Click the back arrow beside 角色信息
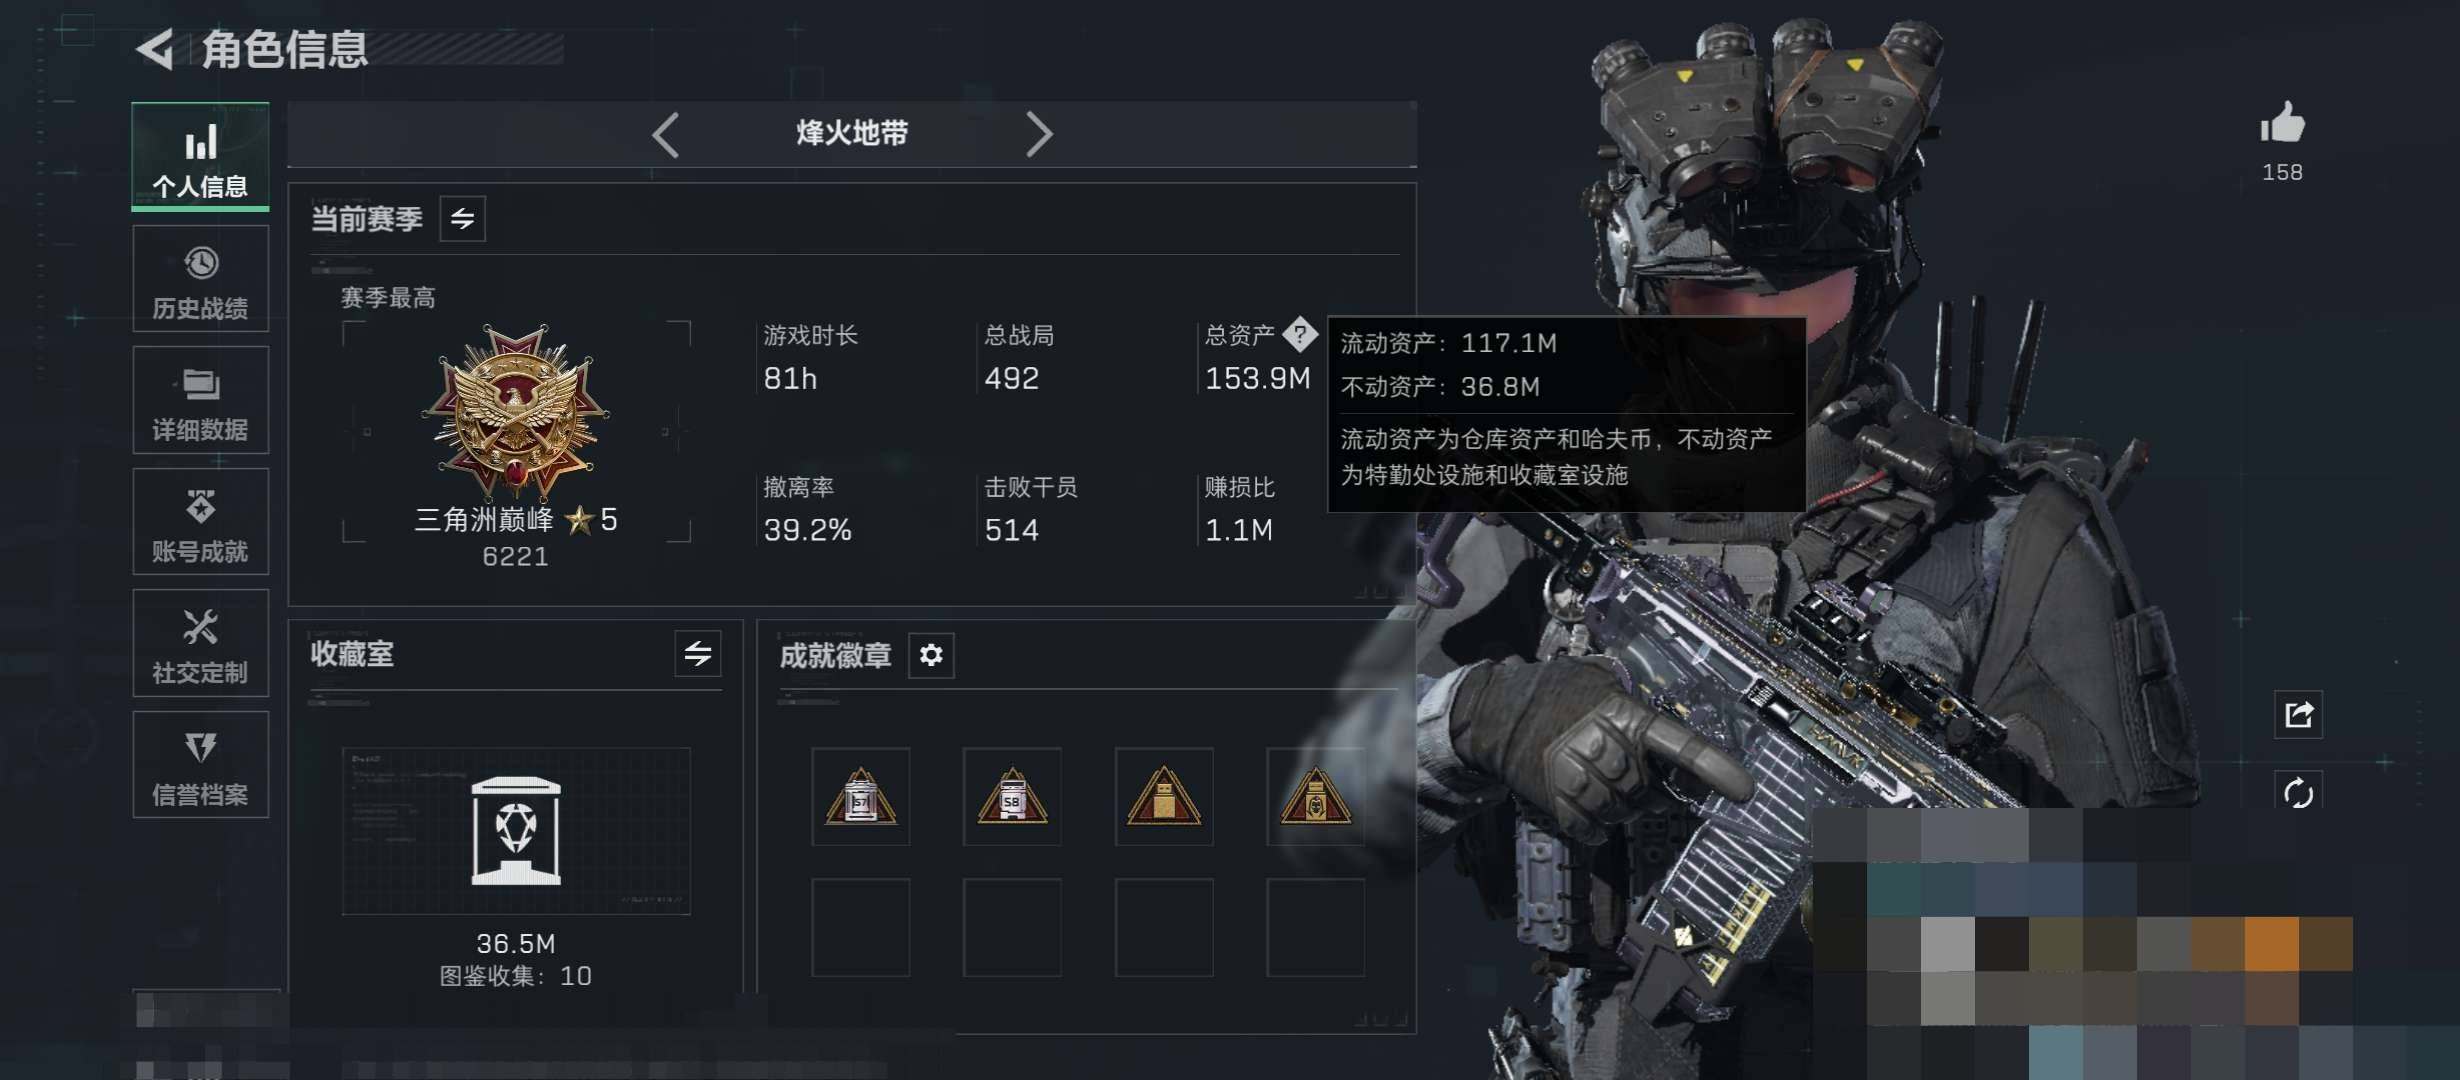 156,48
